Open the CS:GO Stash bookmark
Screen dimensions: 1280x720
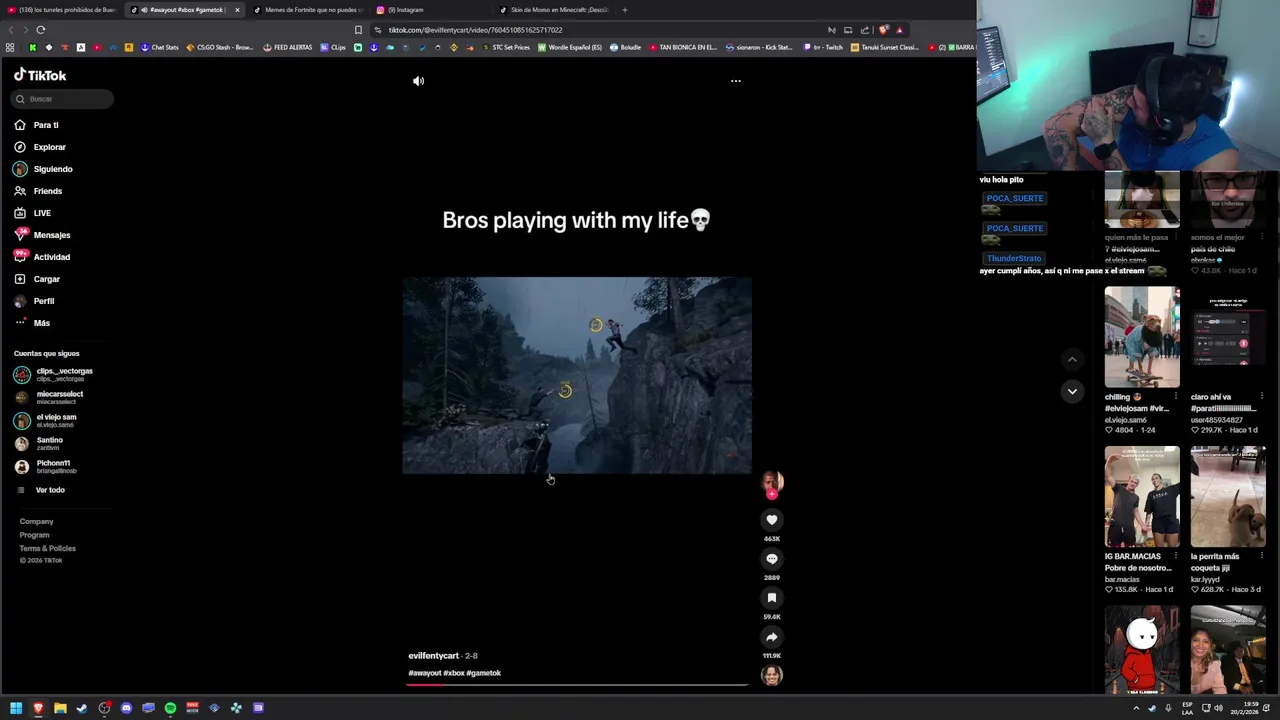click(220, 47)
